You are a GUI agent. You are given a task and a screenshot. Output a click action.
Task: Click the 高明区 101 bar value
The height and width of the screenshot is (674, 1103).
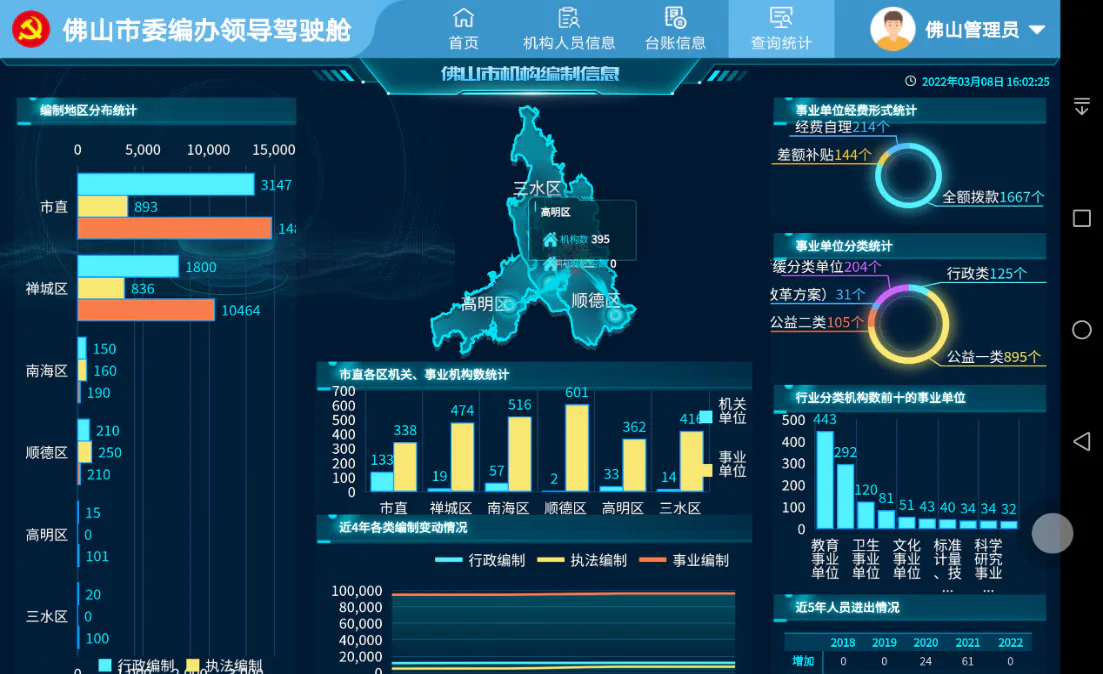[x=97, y=557]
